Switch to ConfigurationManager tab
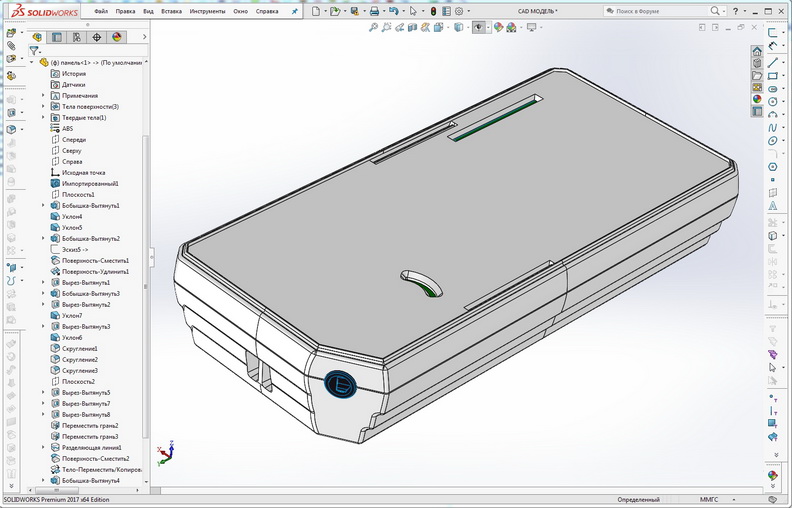This screenshot has height=508, width=792. tap(77, 37)
